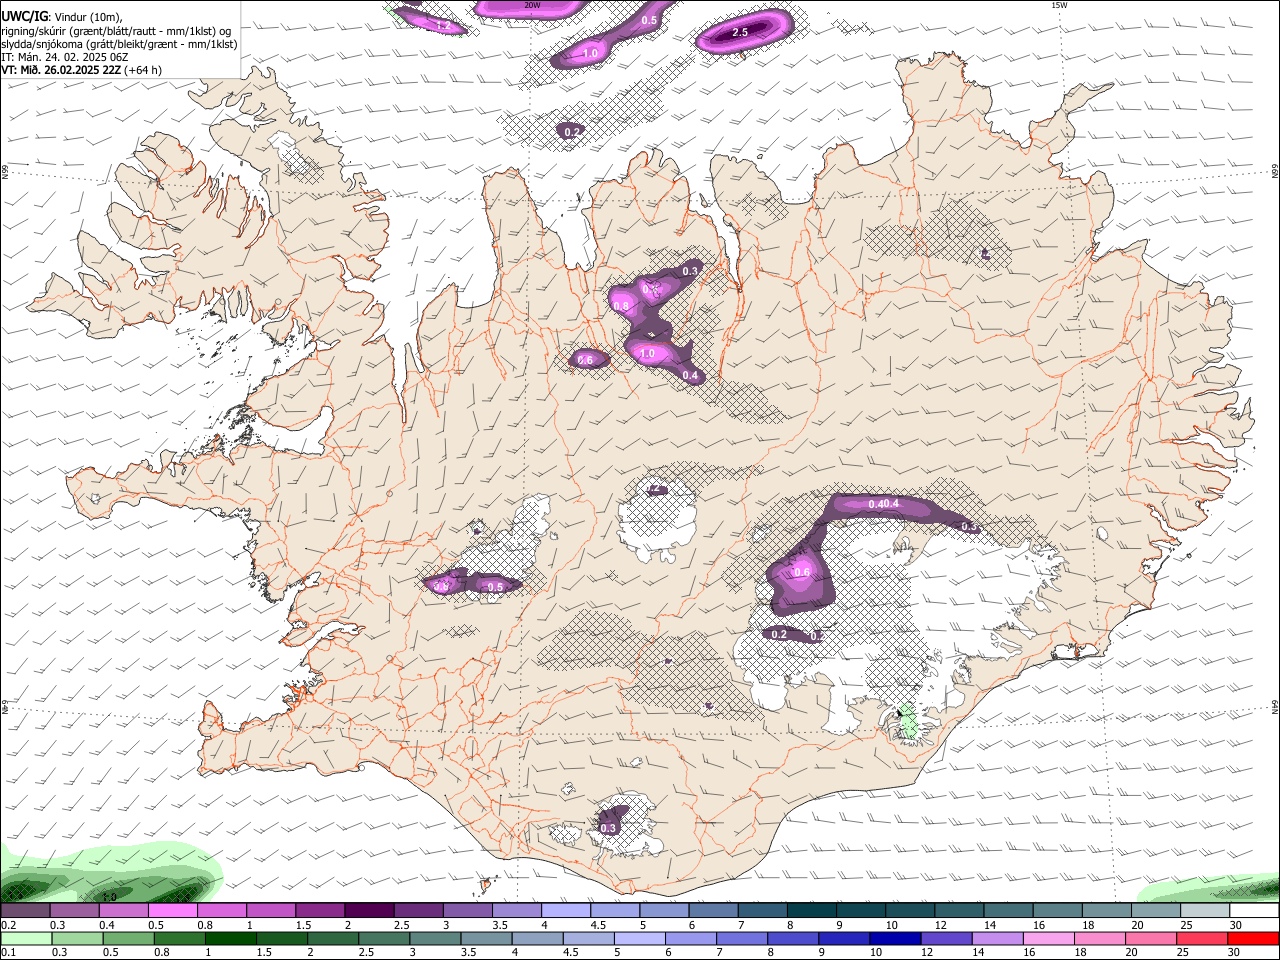Pick the lower scale swatch between 2.5 and 3
The image size is (1280, 960).
[x=382, y=939]
